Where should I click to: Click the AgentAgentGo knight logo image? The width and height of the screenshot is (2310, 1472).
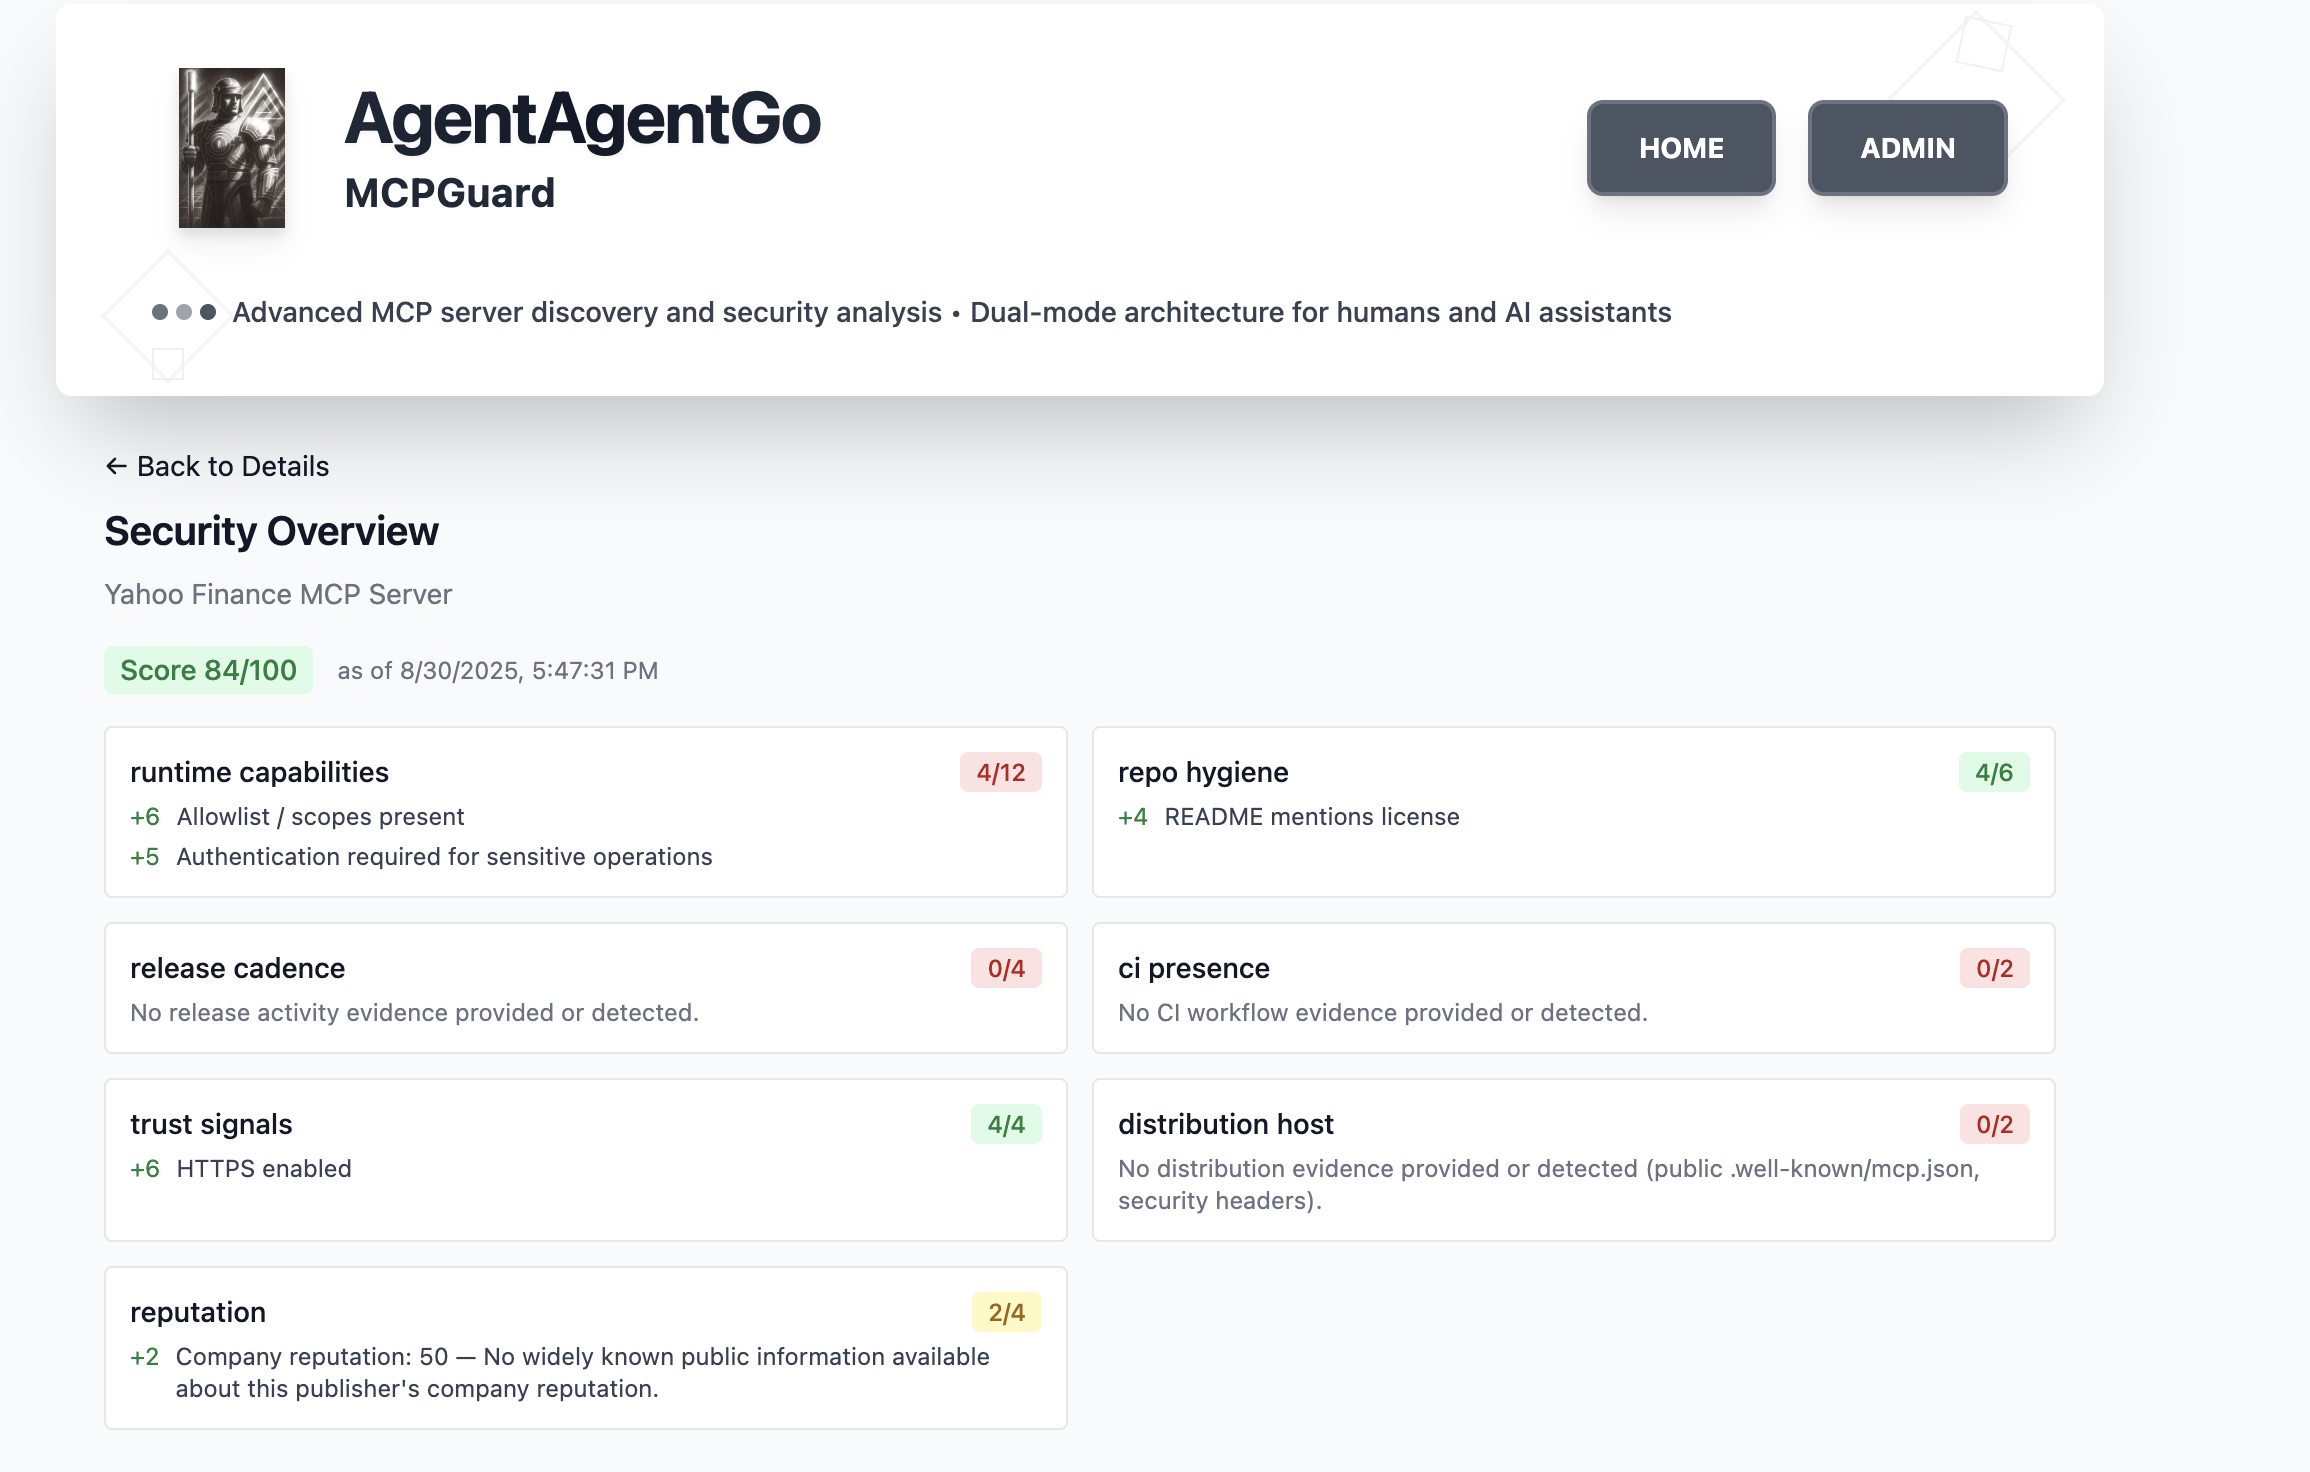tap(231, 148)
